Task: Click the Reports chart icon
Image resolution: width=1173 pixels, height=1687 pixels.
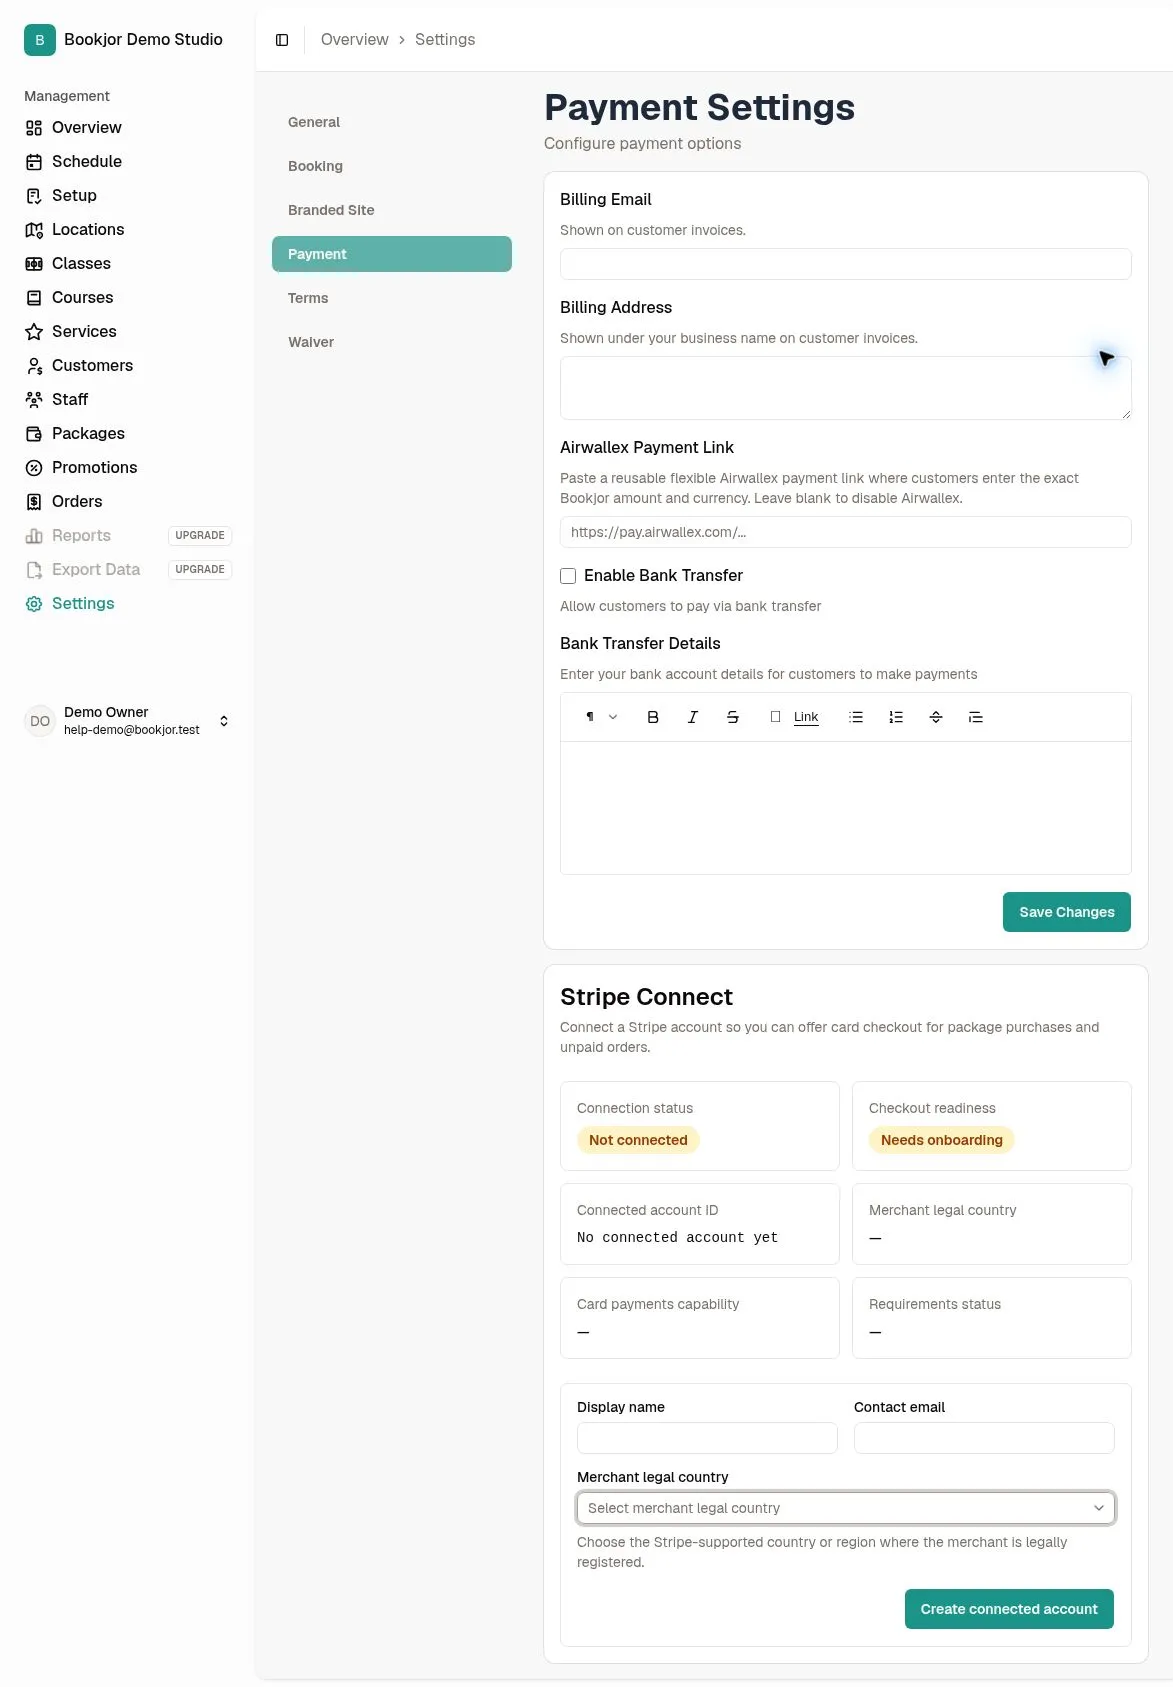Action: [34, 536]
